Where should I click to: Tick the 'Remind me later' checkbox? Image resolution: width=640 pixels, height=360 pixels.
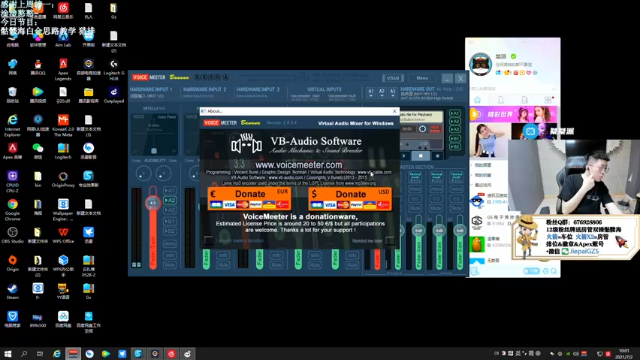[390, 240]
